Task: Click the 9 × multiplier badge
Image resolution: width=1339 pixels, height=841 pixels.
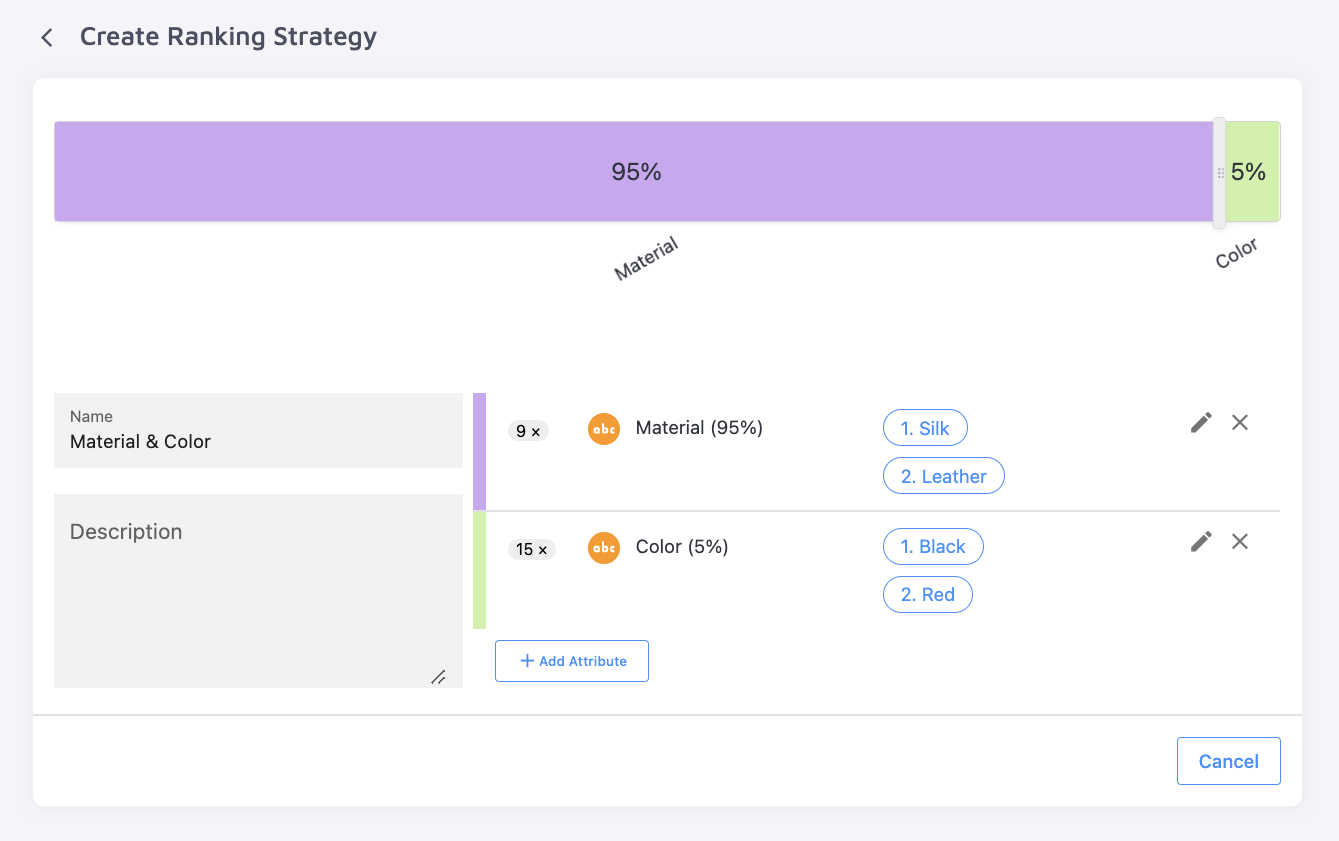Action: pyautogui.click(x=528, y=432)
